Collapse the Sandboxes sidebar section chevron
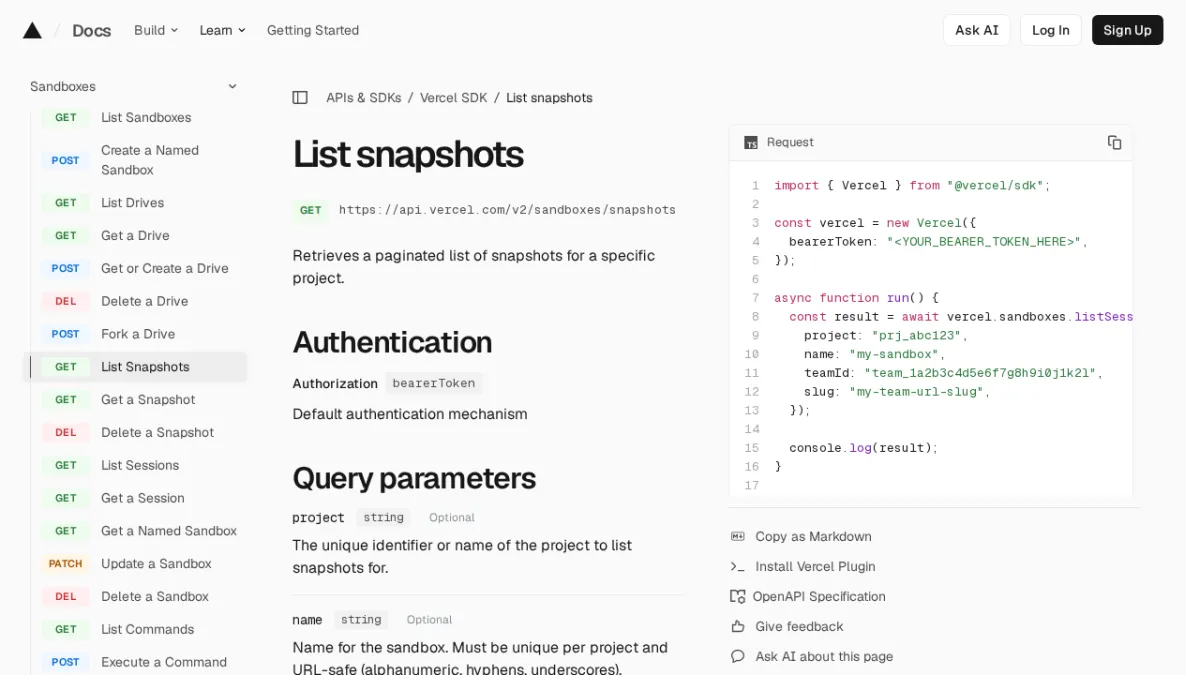 (x=232, y=87)
